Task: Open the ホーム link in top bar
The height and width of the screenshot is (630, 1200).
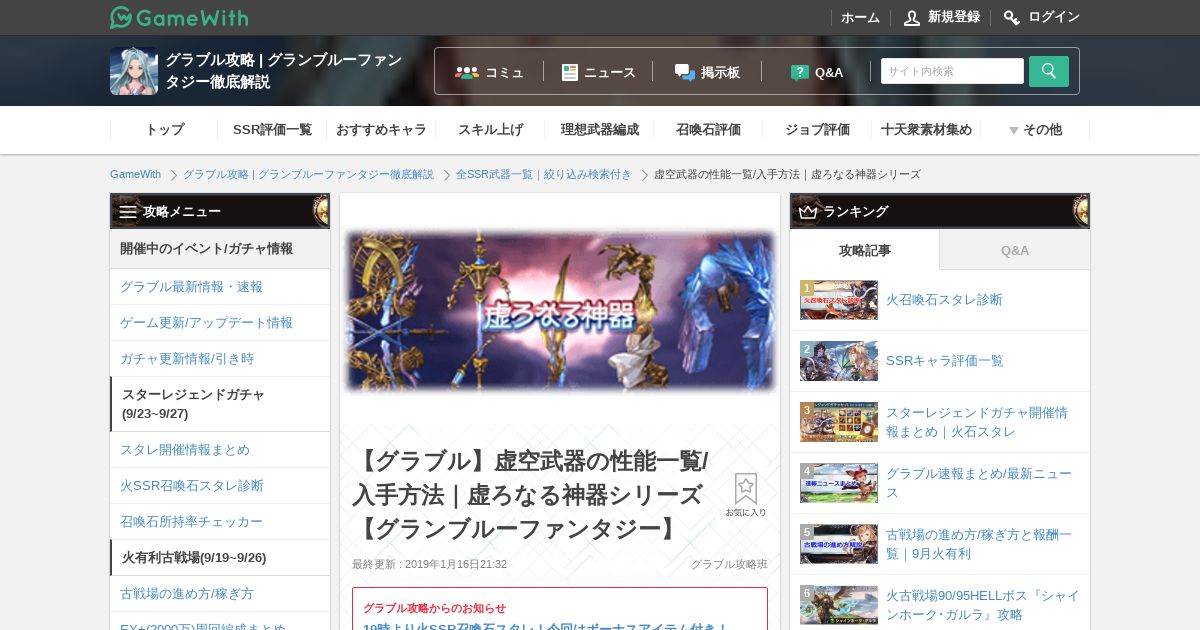Action: point(860,18)
